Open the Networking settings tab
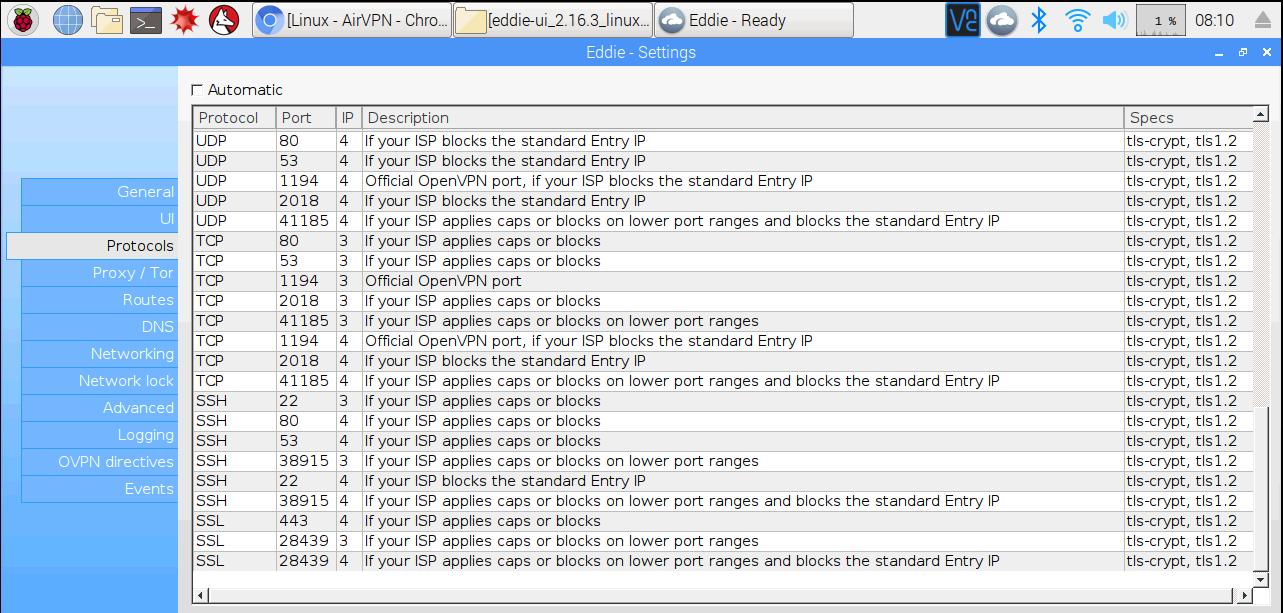This screenshot has height=613, width=1283. 99,354
